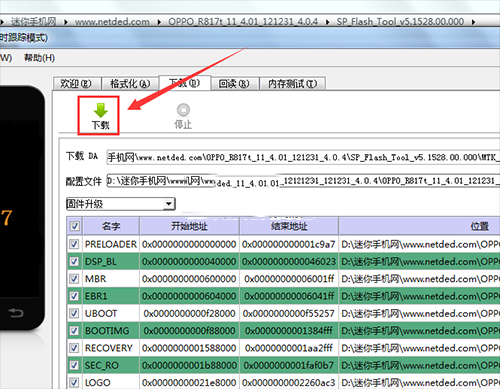The width and height of the screenshot is (500, 389).
Task: Uncheck the MBR row checkbox
Action: 74,279
